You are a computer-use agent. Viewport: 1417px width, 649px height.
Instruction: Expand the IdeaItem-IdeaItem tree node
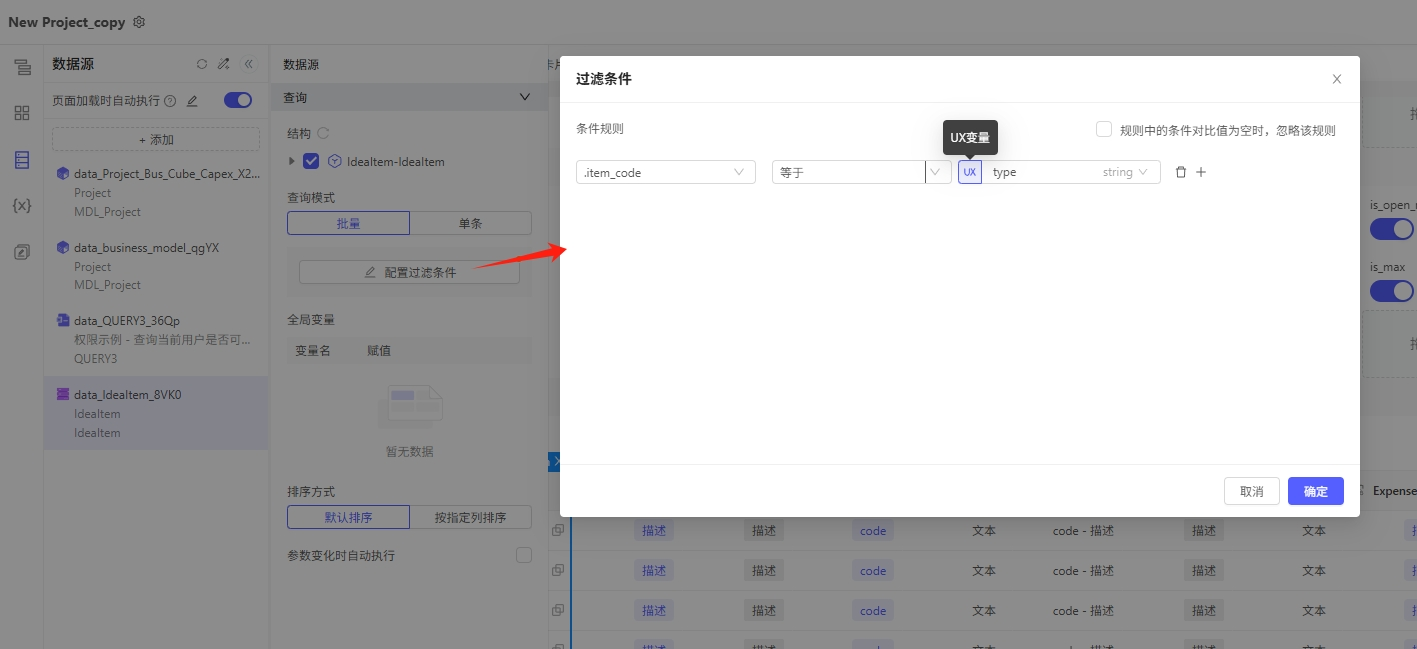point(292,161)
